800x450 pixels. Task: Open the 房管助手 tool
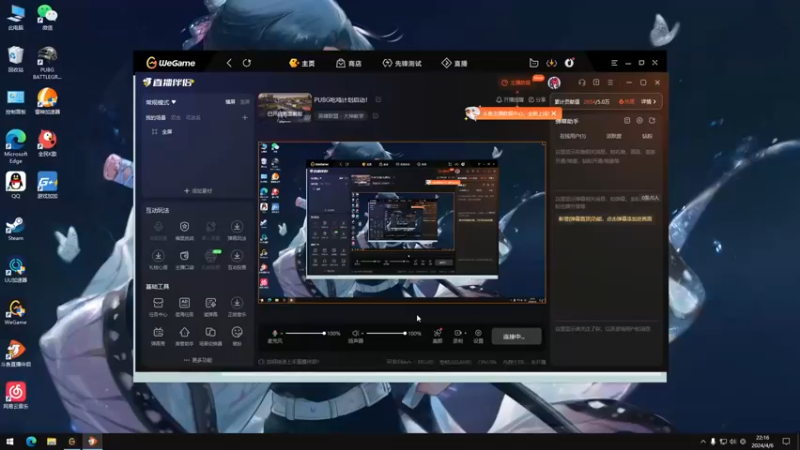point(184,336)
